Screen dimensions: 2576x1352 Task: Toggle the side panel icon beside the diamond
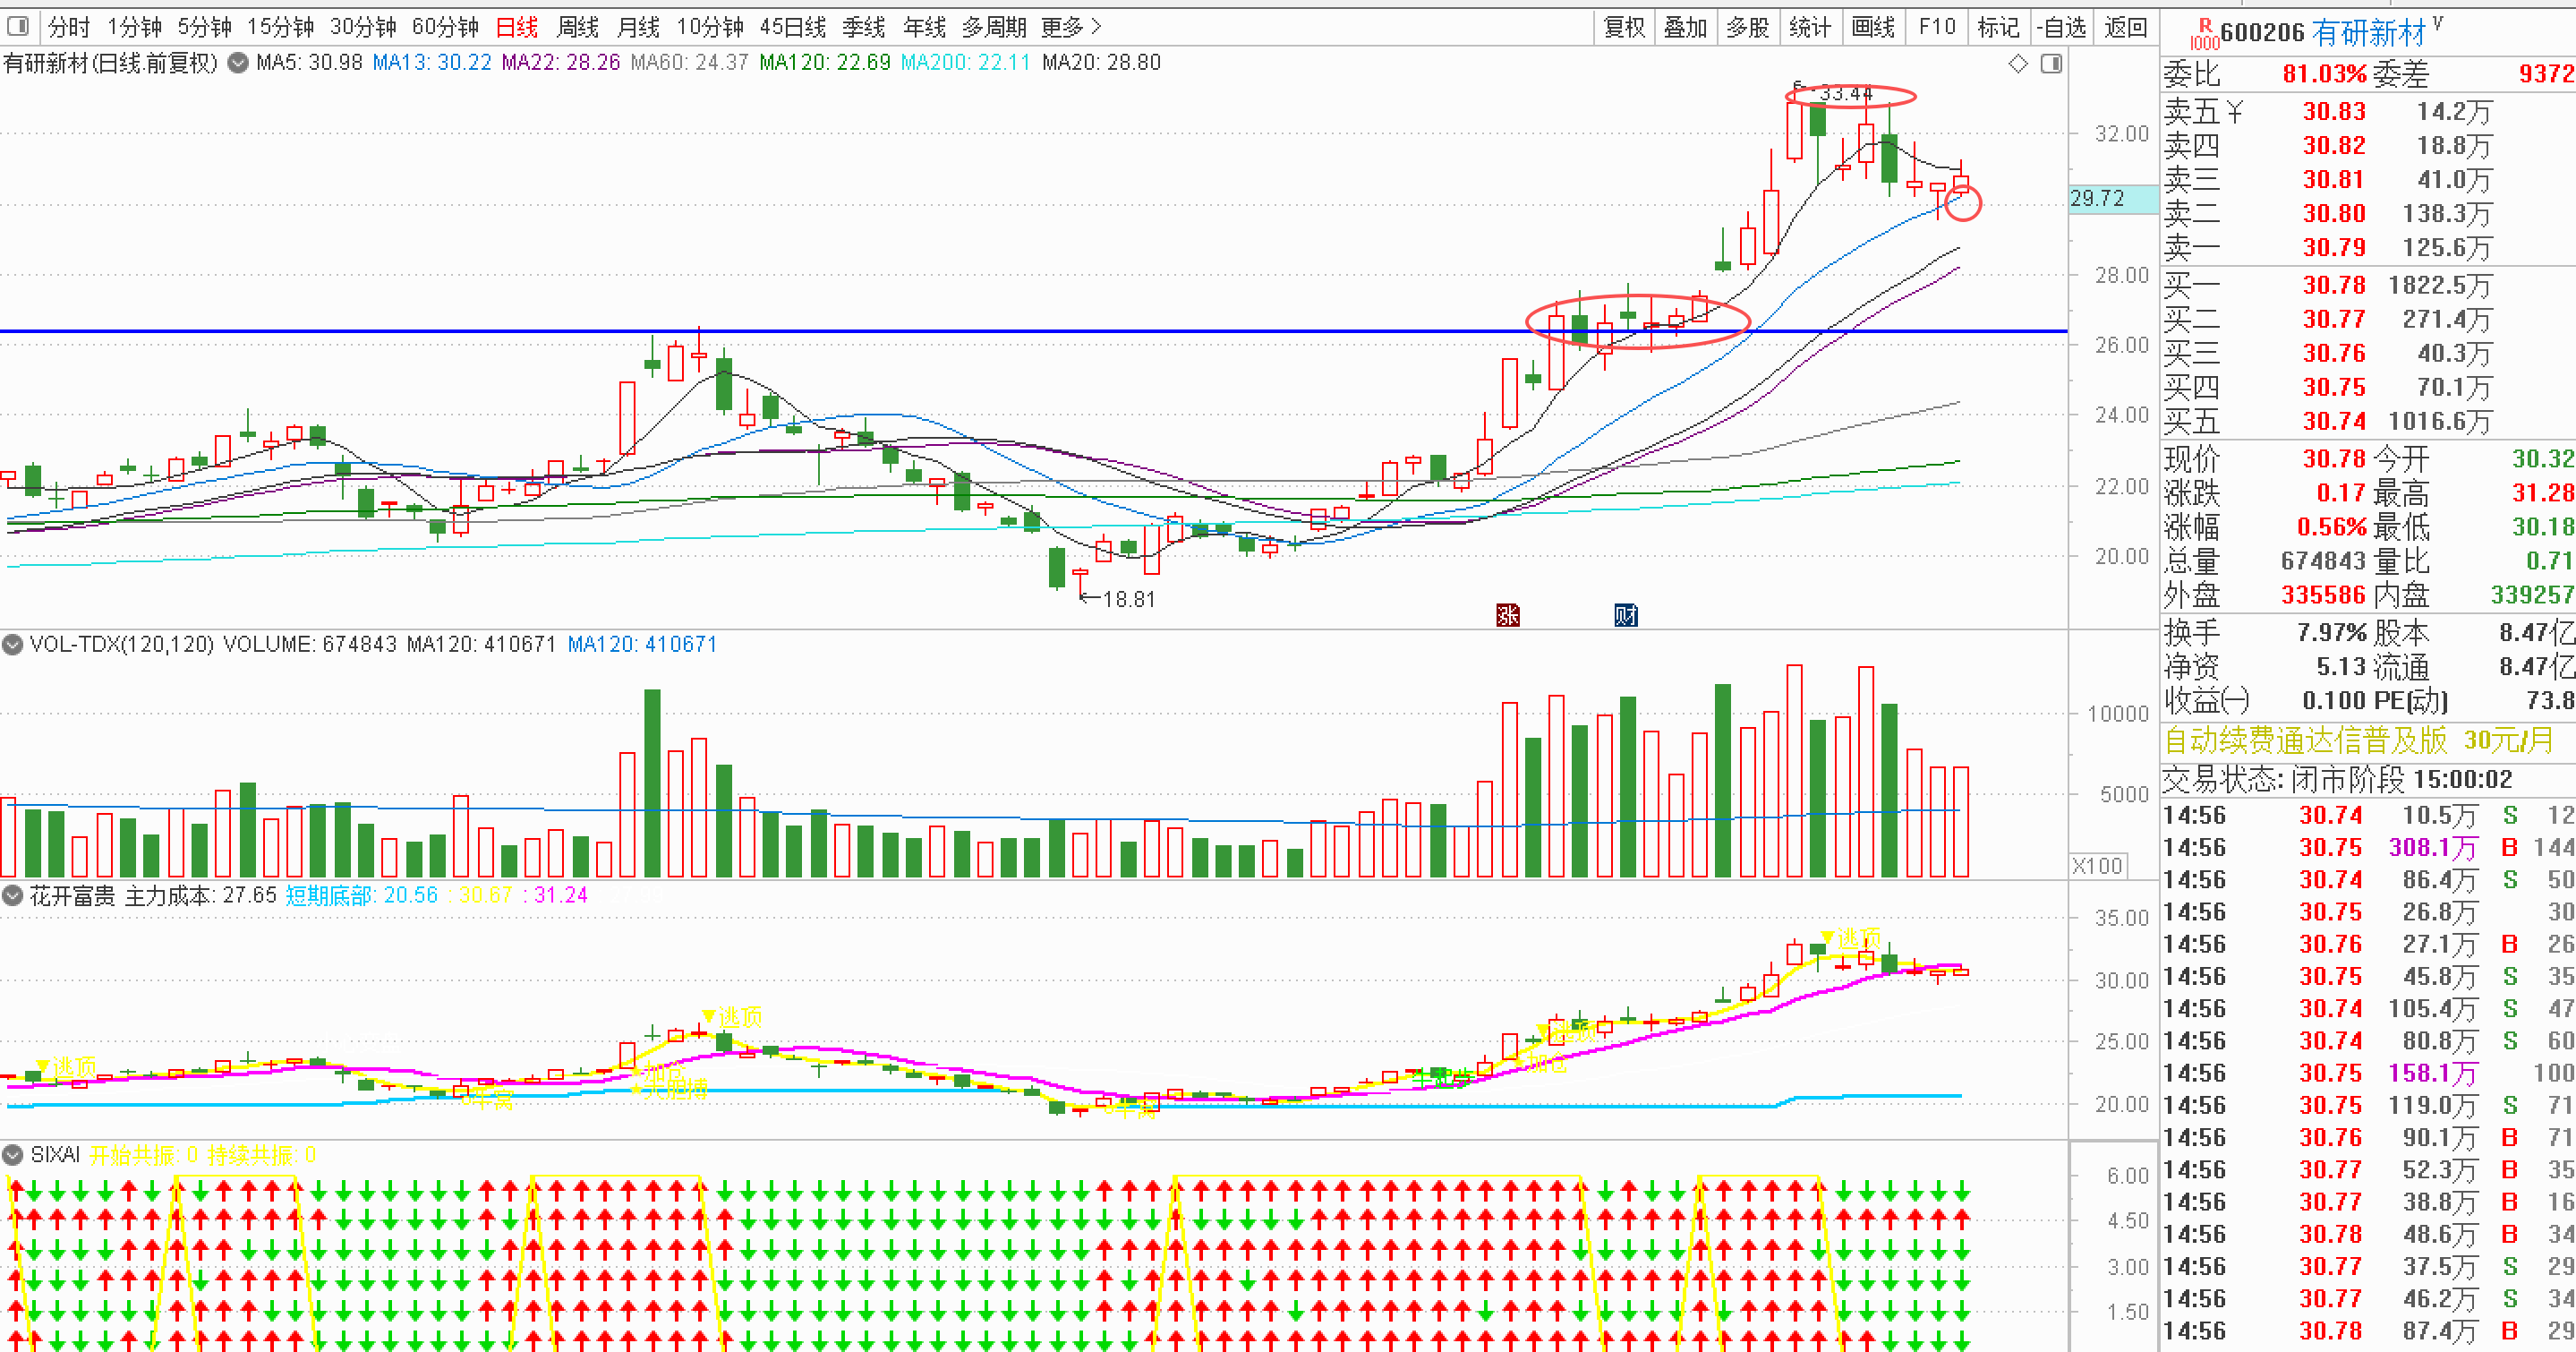point(2051,64)
